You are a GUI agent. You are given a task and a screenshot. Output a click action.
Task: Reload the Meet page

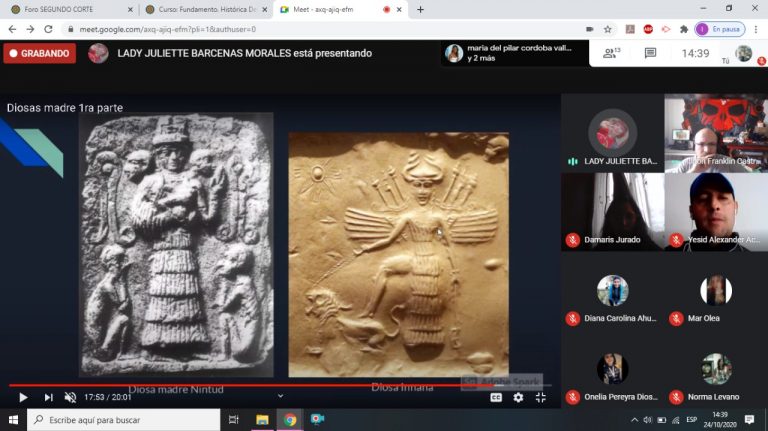point(48,29)
